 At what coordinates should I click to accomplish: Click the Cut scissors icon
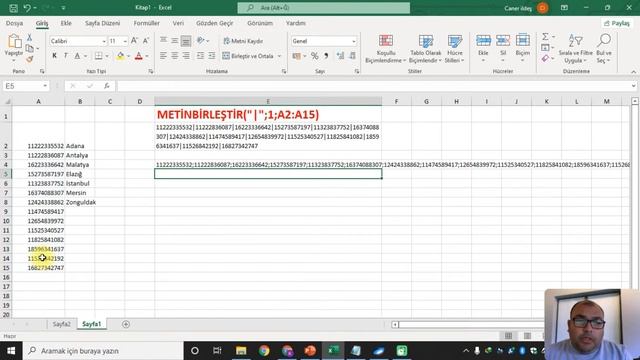(x=29, y=38)
